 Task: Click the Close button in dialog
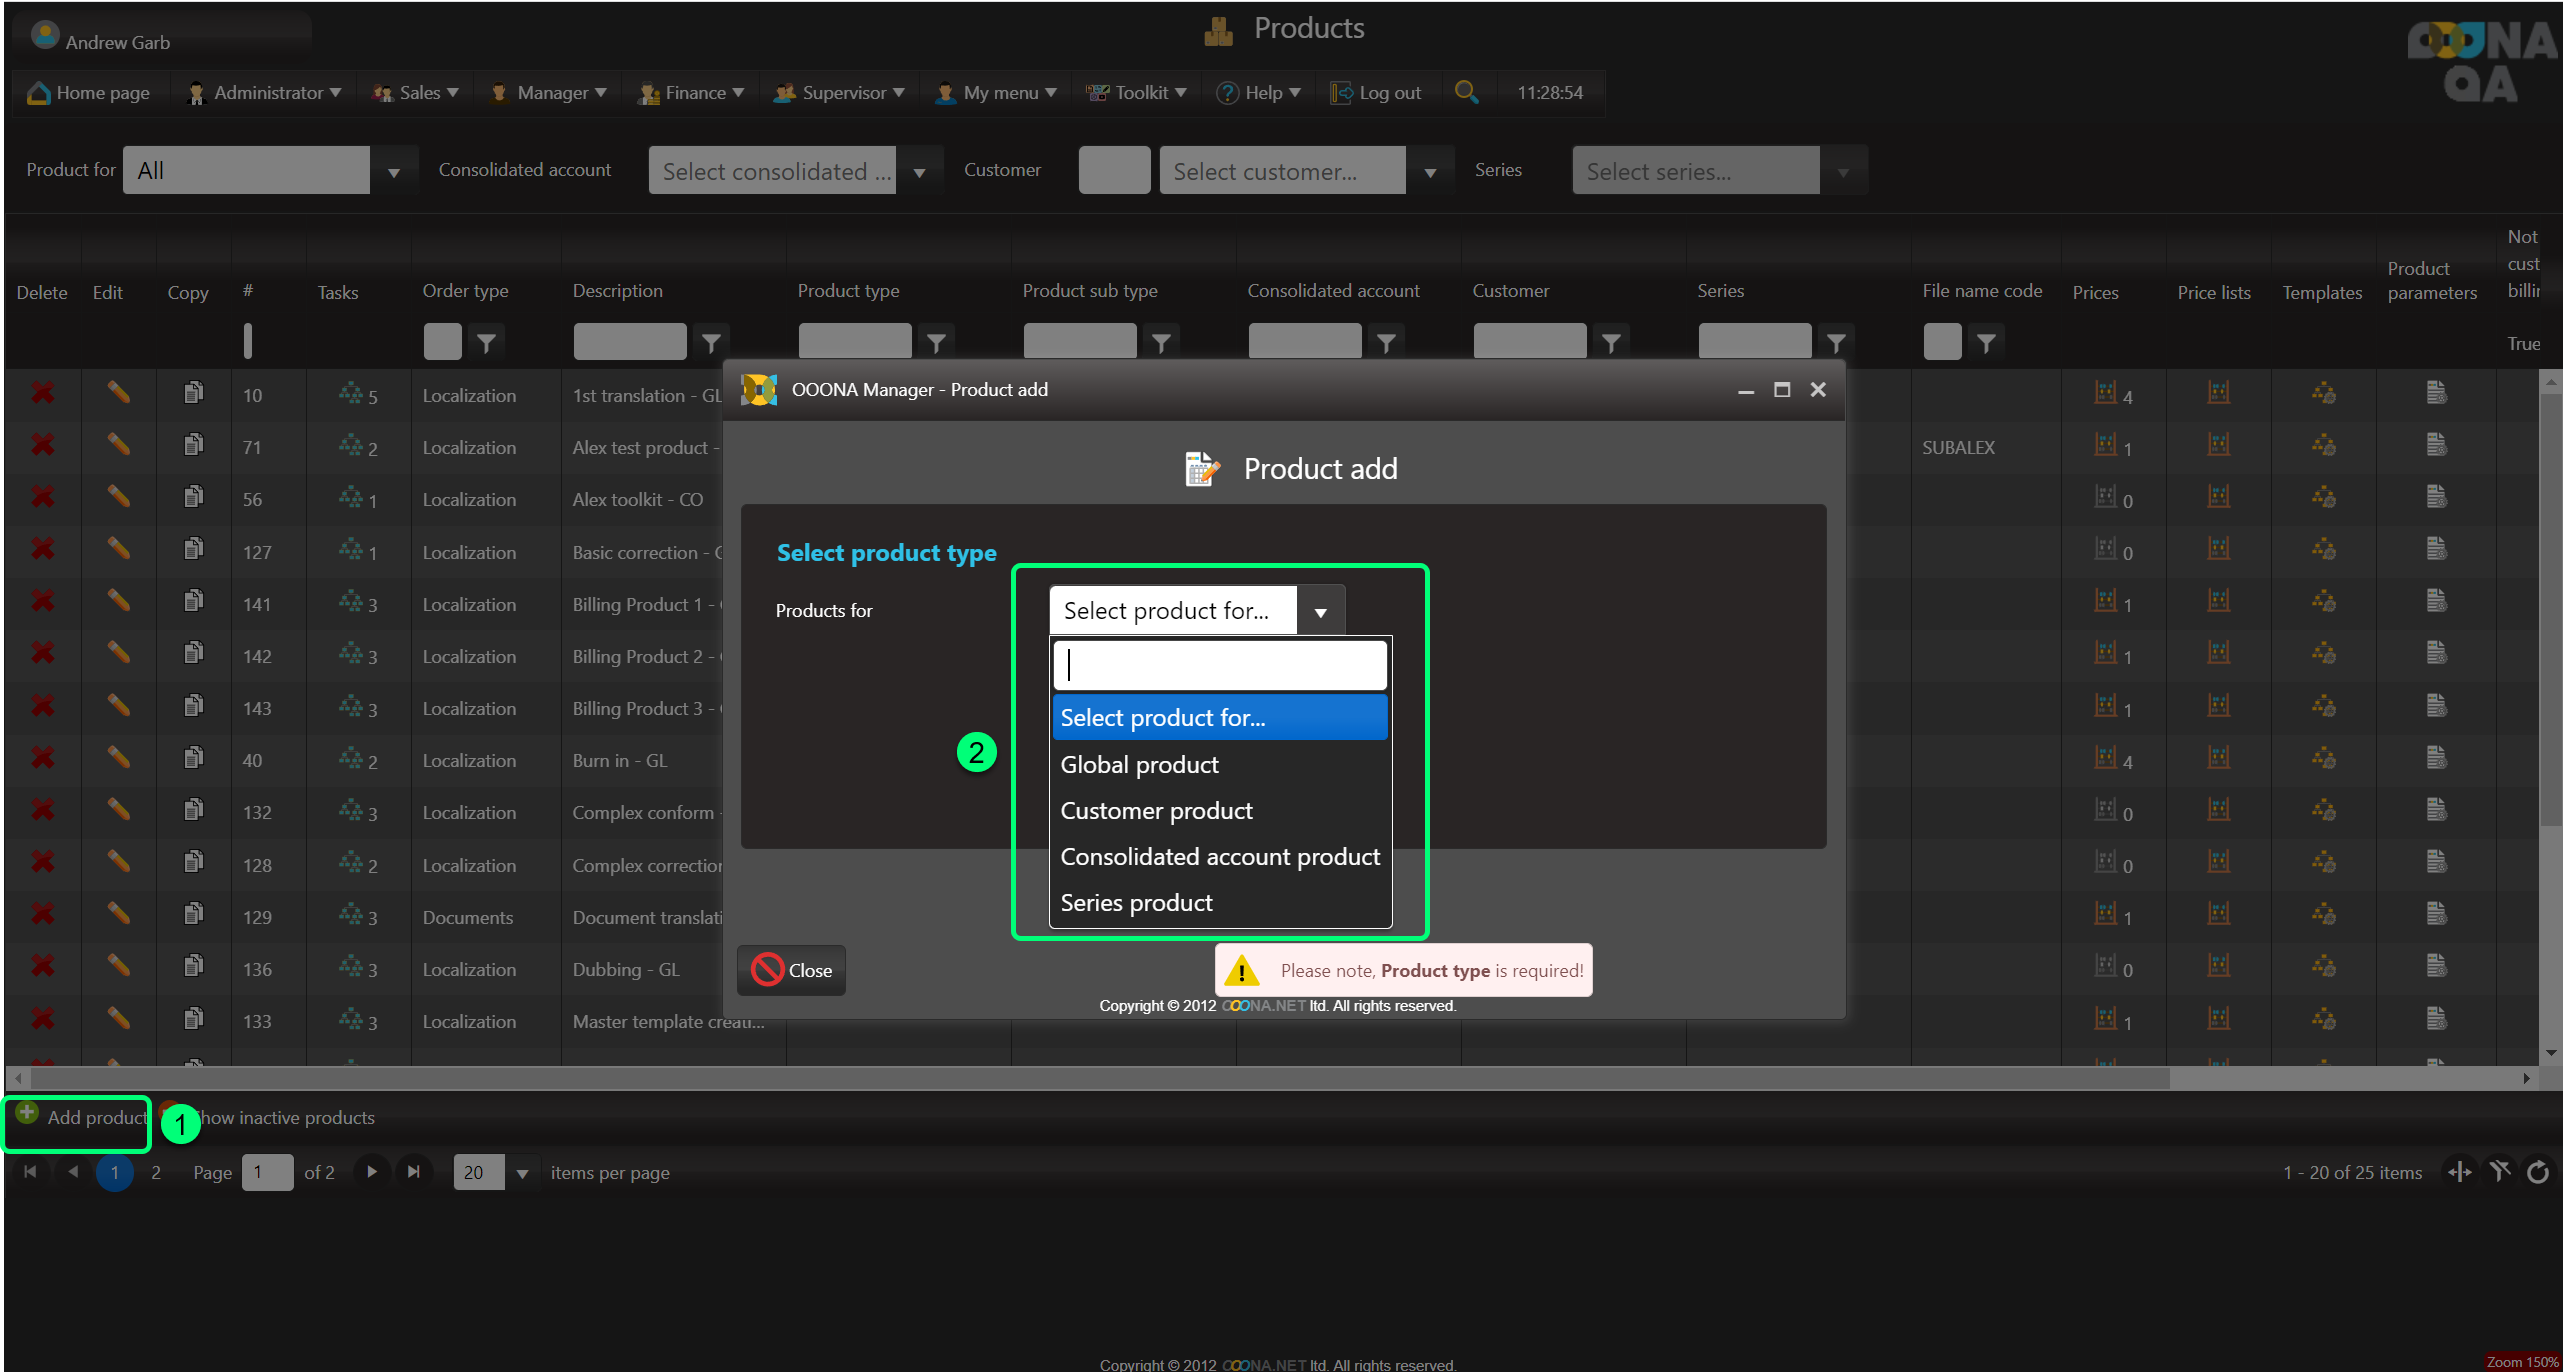[x=792, y=970]
